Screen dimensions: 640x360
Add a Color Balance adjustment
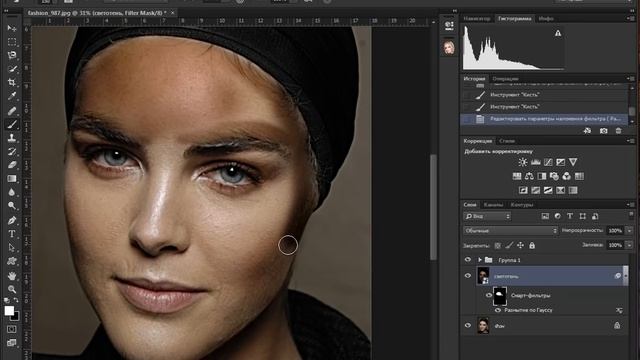coord(529,176)
